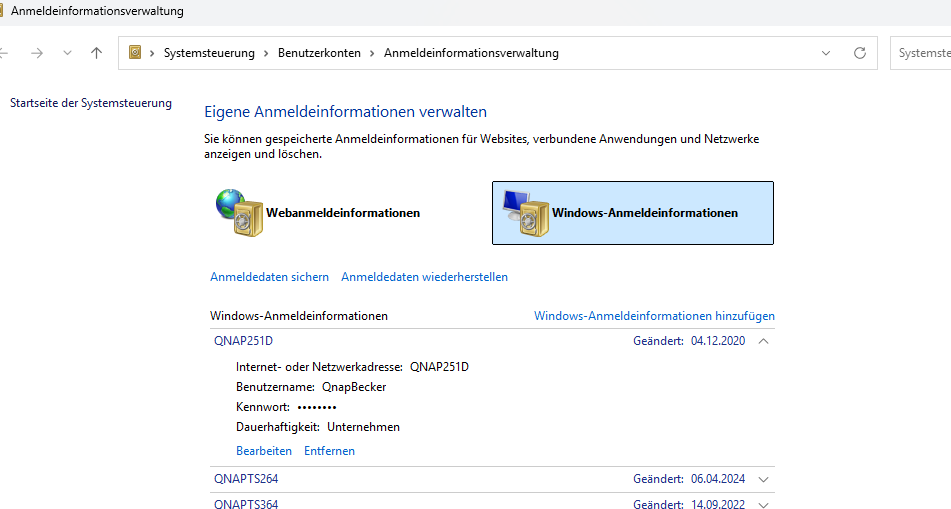Screen dimensions: 951x509
Task: Focus the Systemsteuerung search field
Action: [x=921, y=53]
